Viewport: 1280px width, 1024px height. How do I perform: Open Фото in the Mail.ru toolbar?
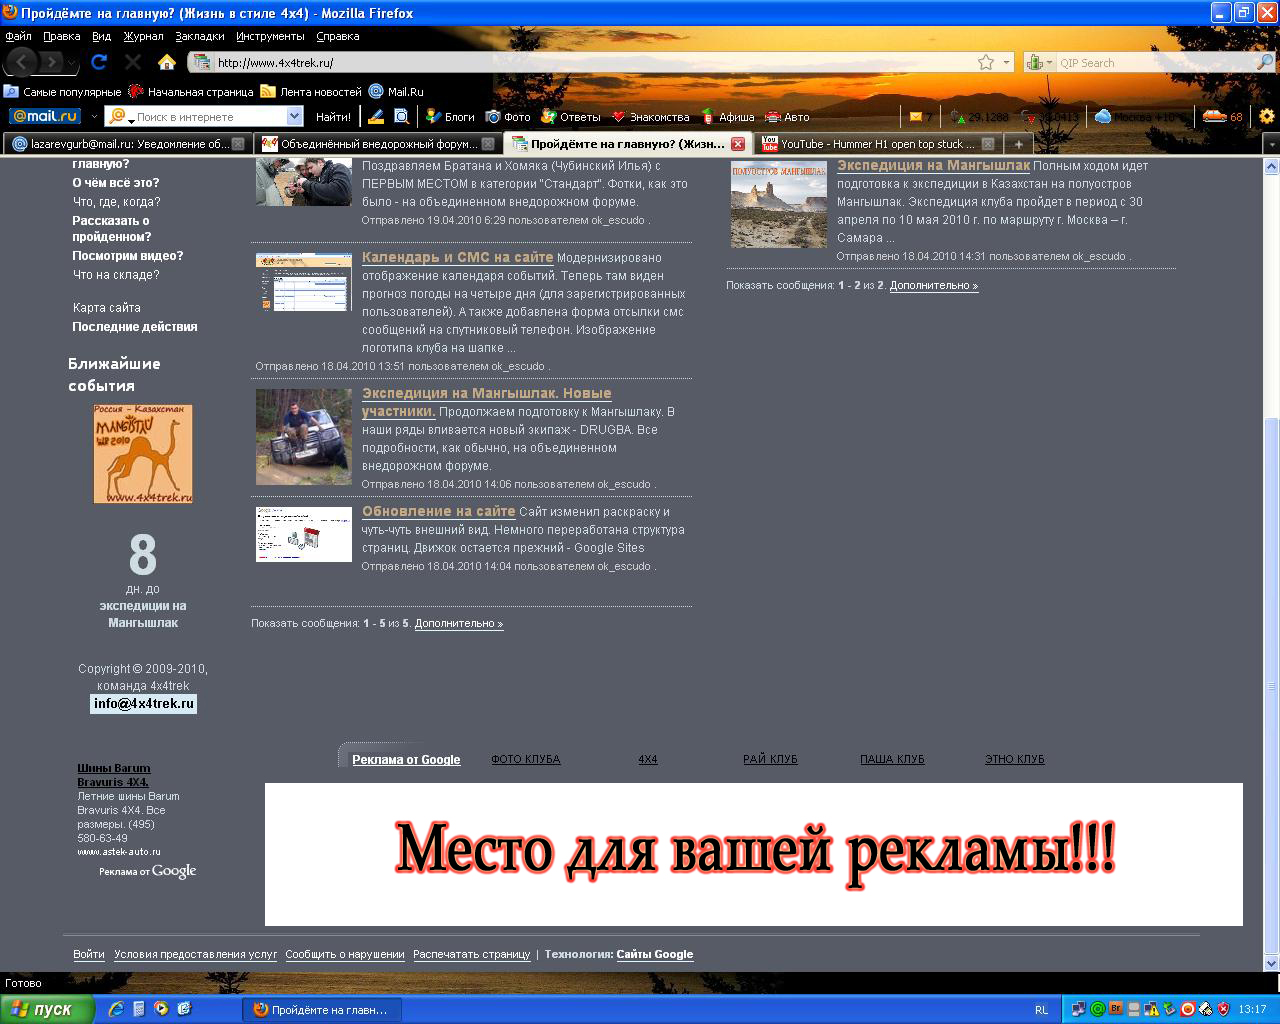(508, 117)
